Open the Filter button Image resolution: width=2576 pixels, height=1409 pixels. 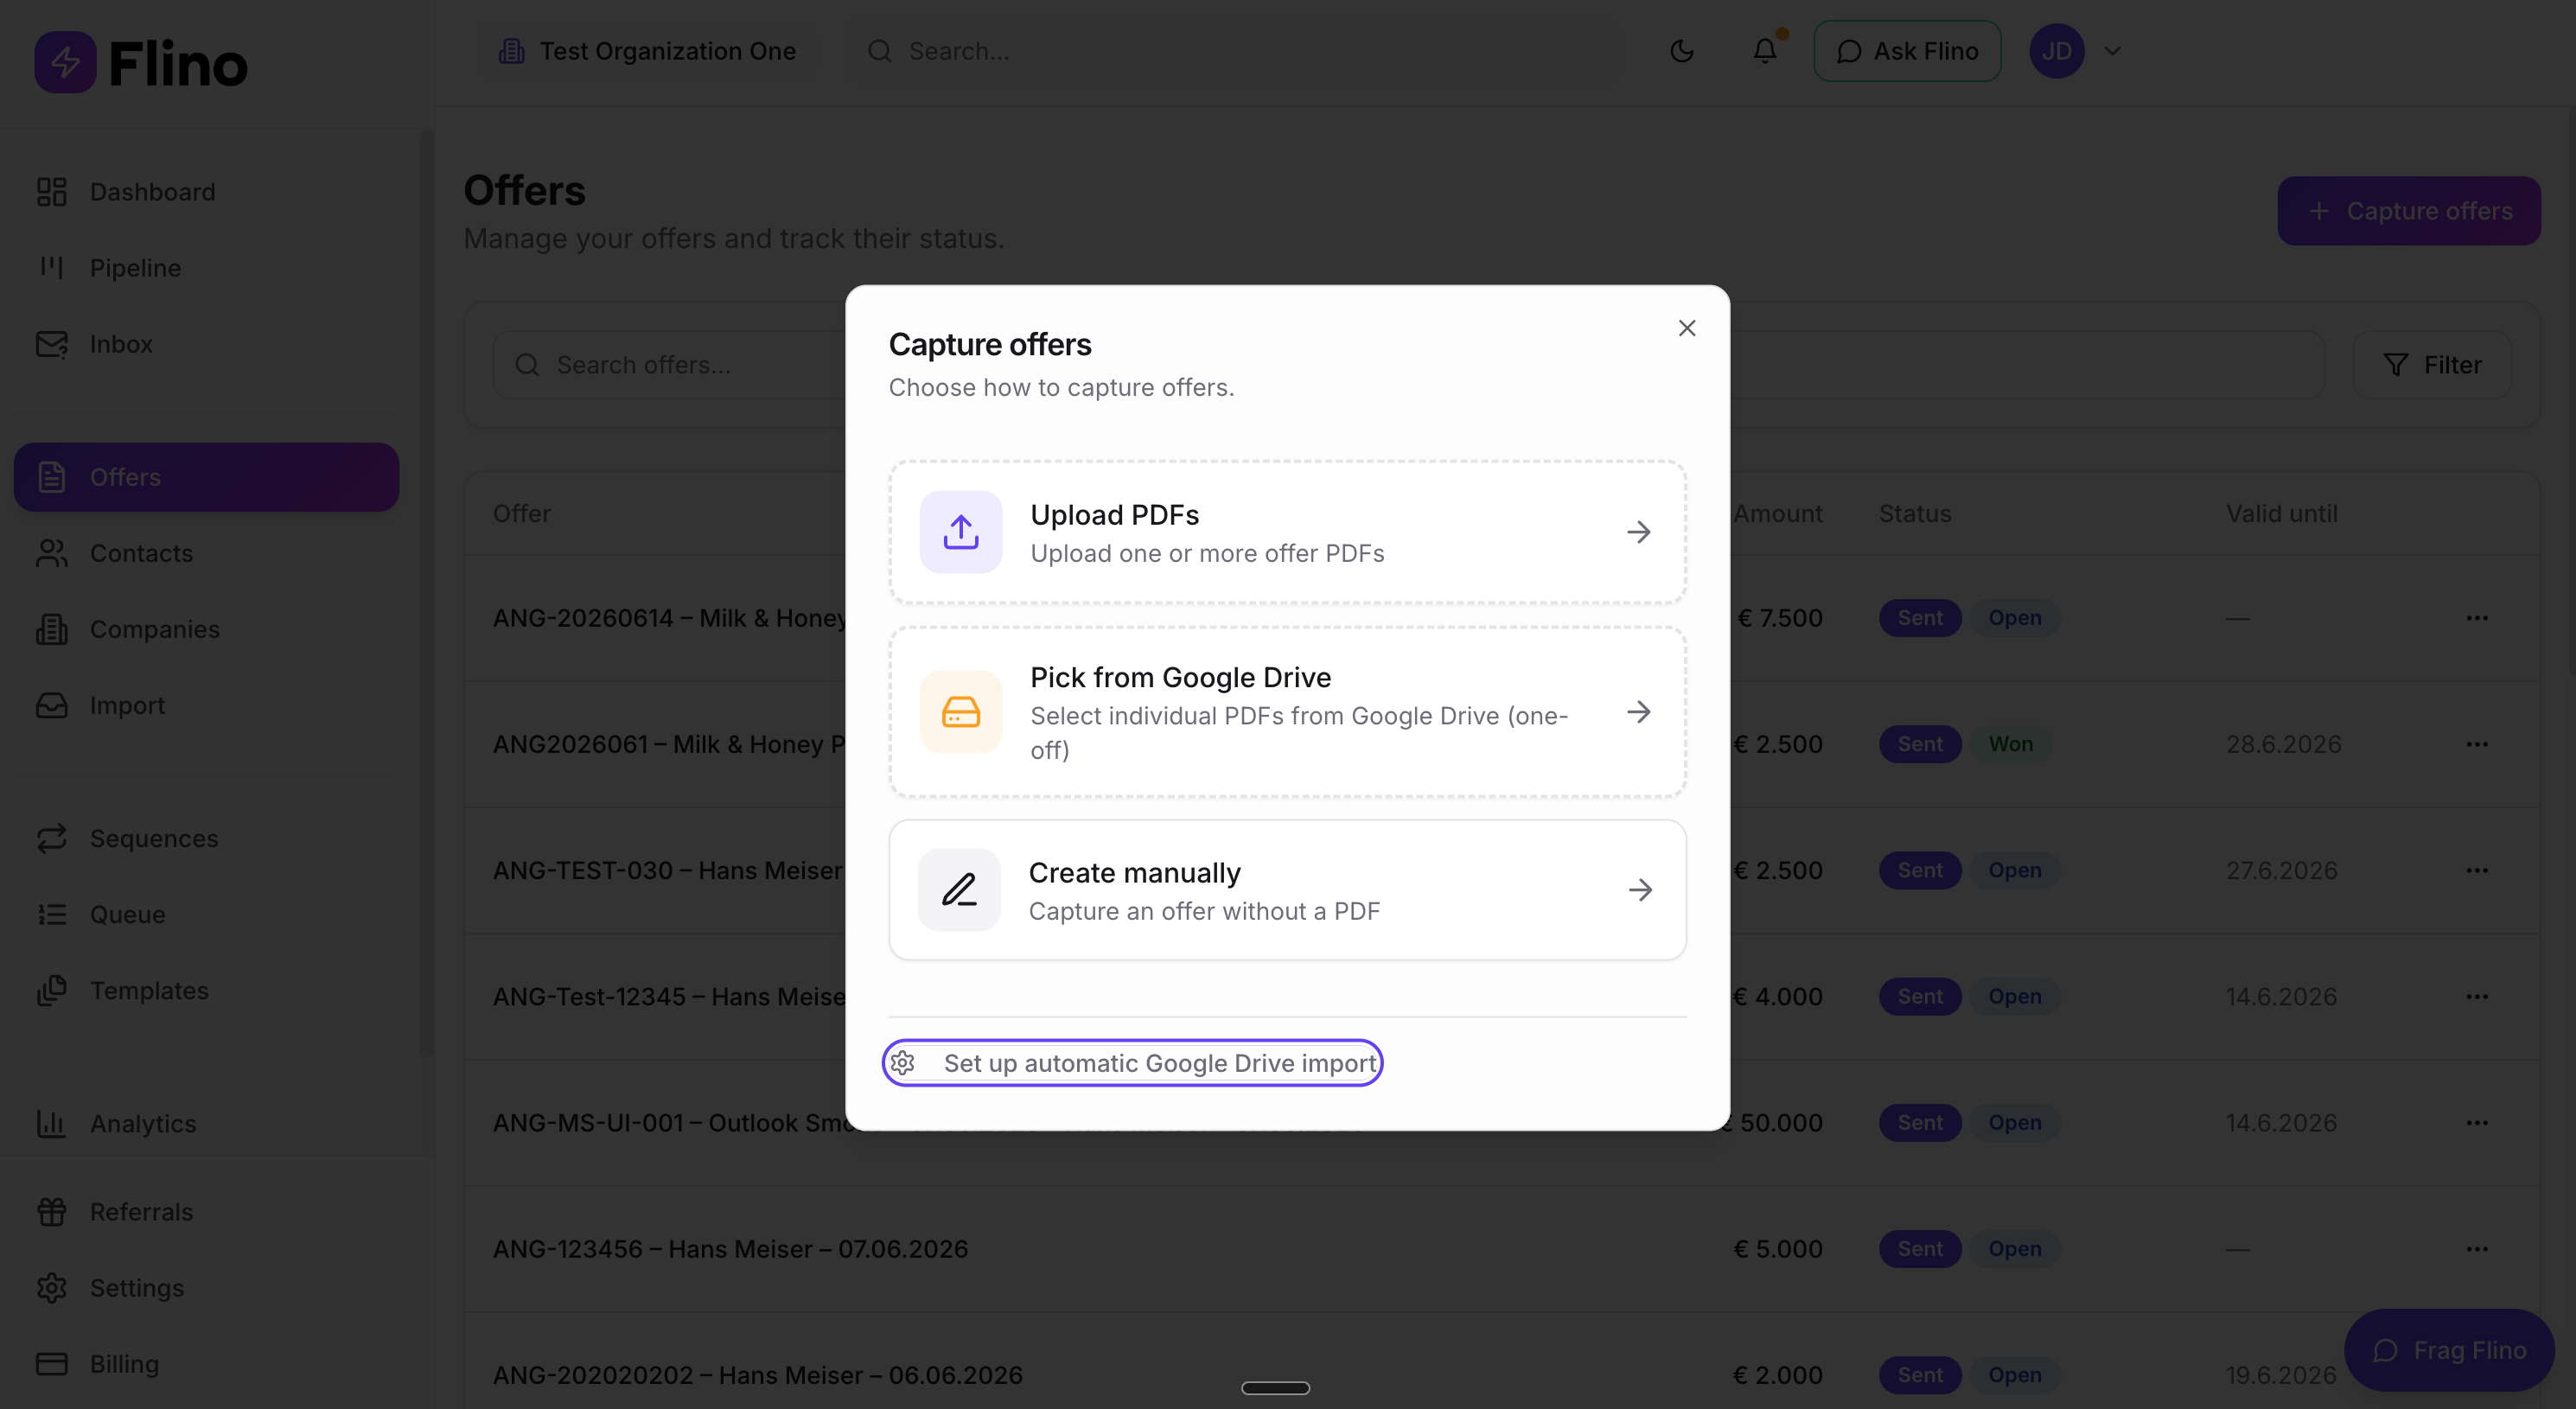(2432, 365)
